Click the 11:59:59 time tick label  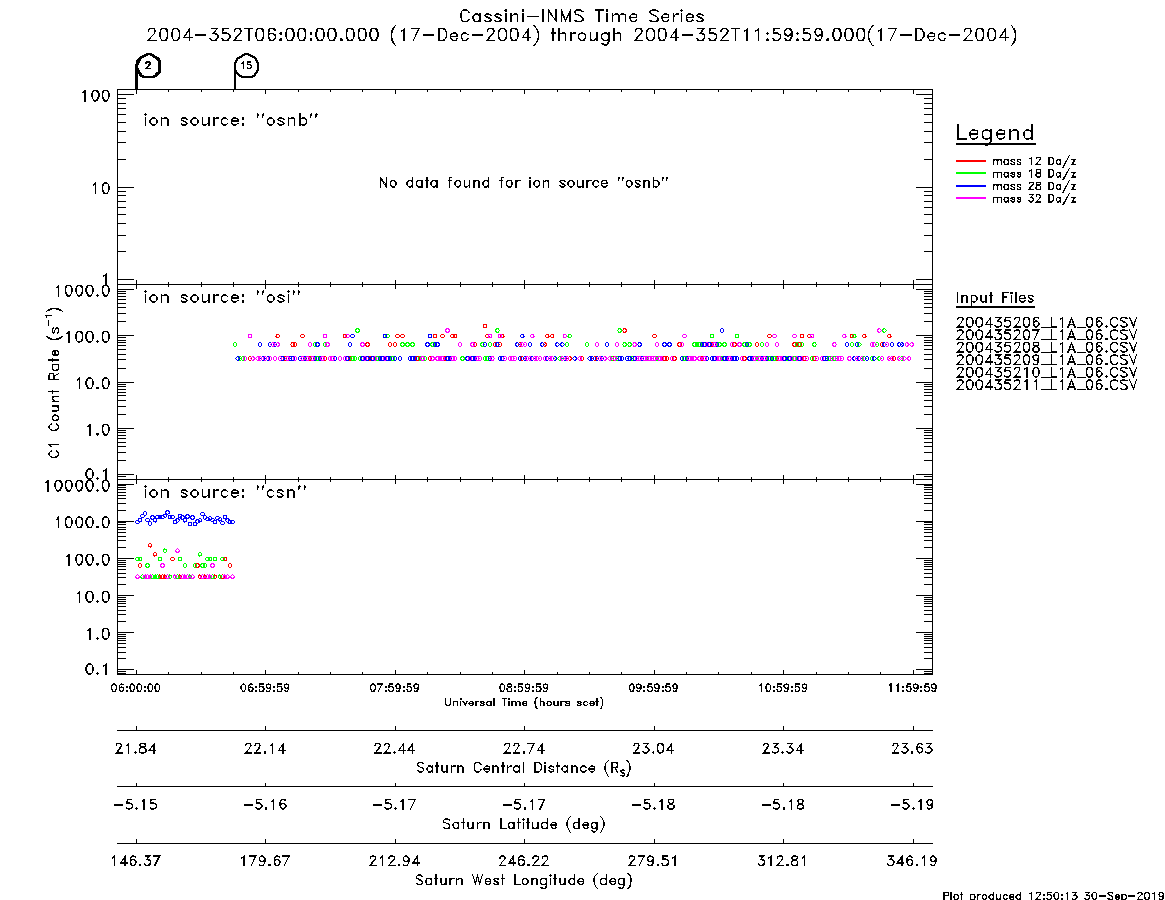pyautogui.click(x=912, y=688)
